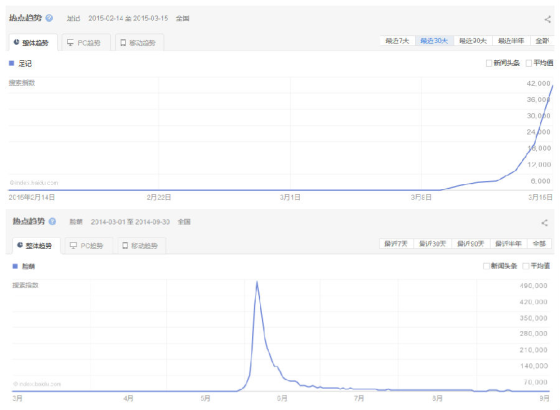Enable 平均值 checkbox on top chart

529,63
